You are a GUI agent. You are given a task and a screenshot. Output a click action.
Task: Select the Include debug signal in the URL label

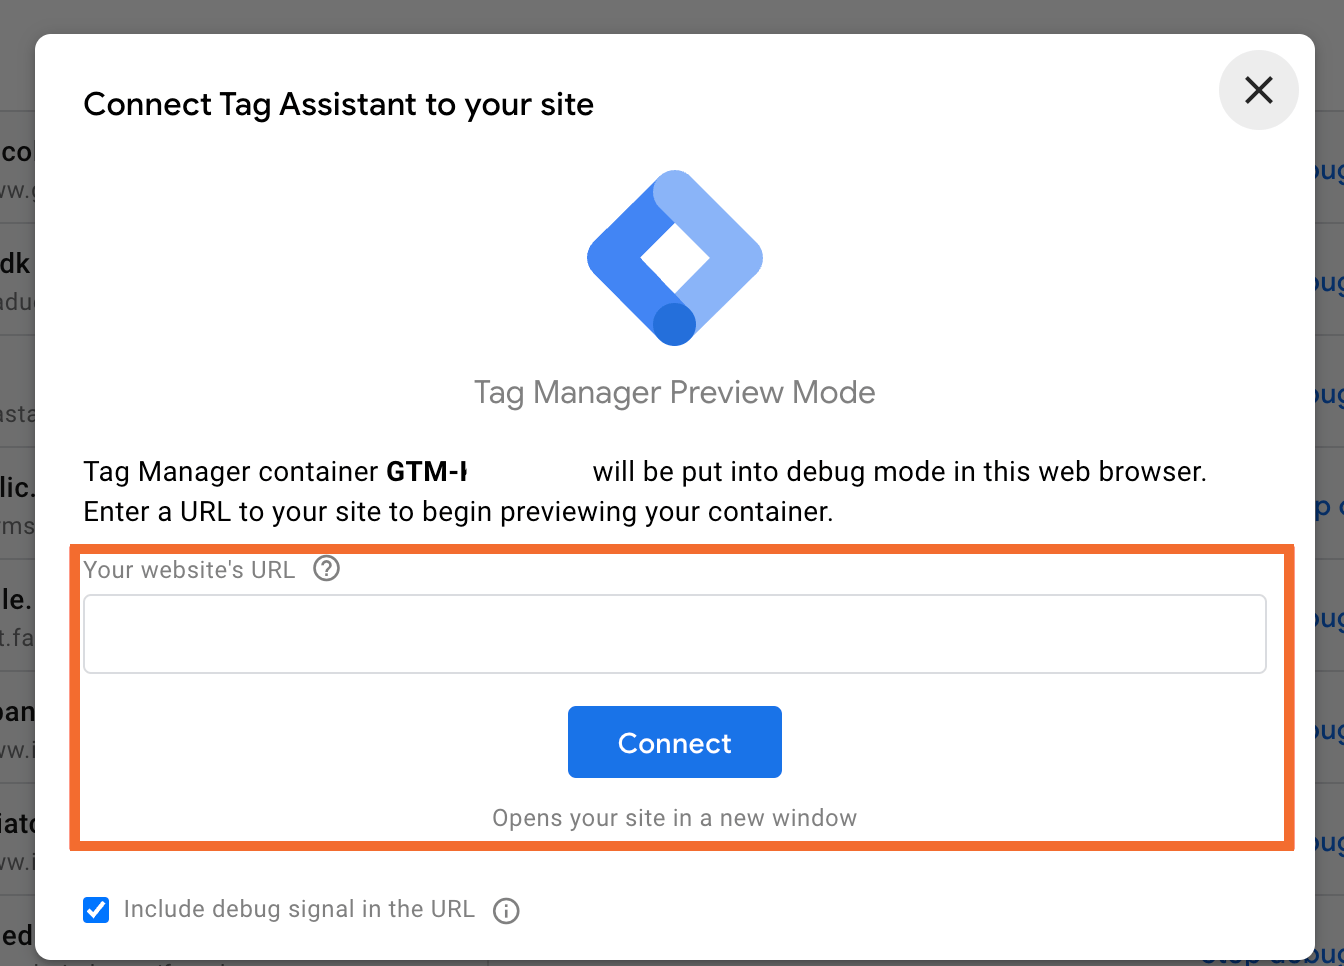(299, 909)
